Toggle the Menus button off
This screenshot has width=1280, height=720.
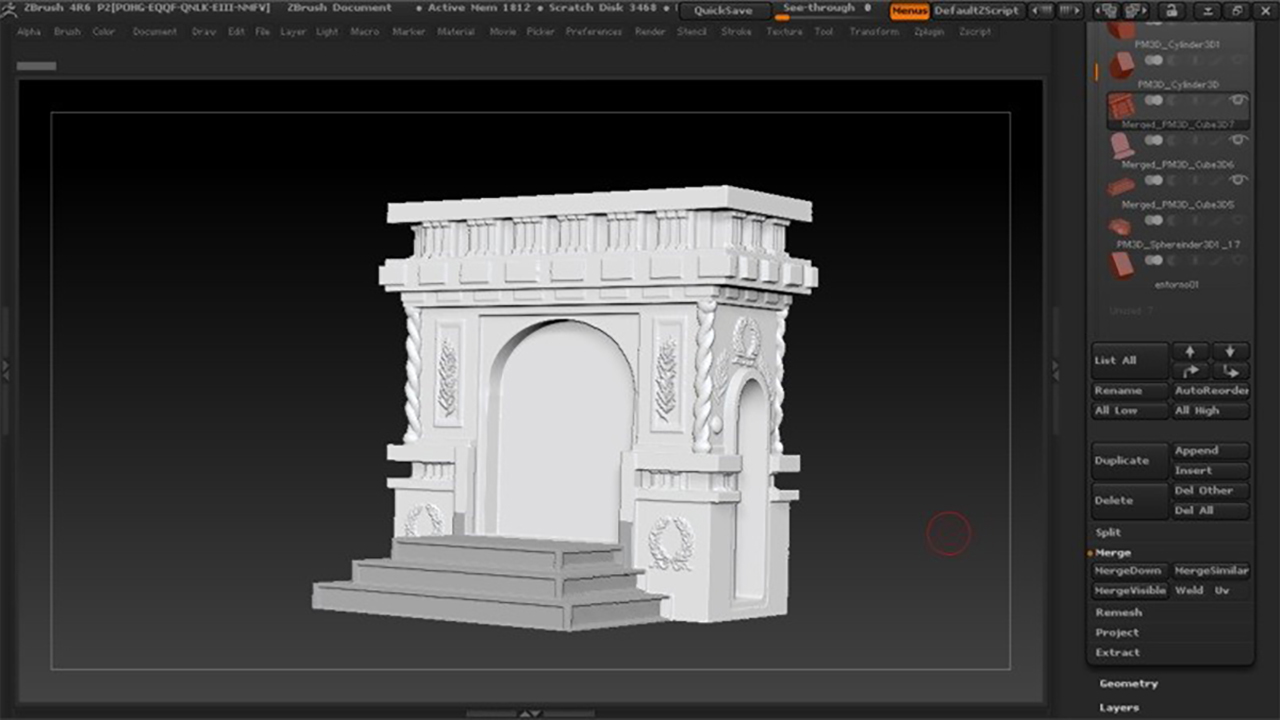[x=909, y=11]
